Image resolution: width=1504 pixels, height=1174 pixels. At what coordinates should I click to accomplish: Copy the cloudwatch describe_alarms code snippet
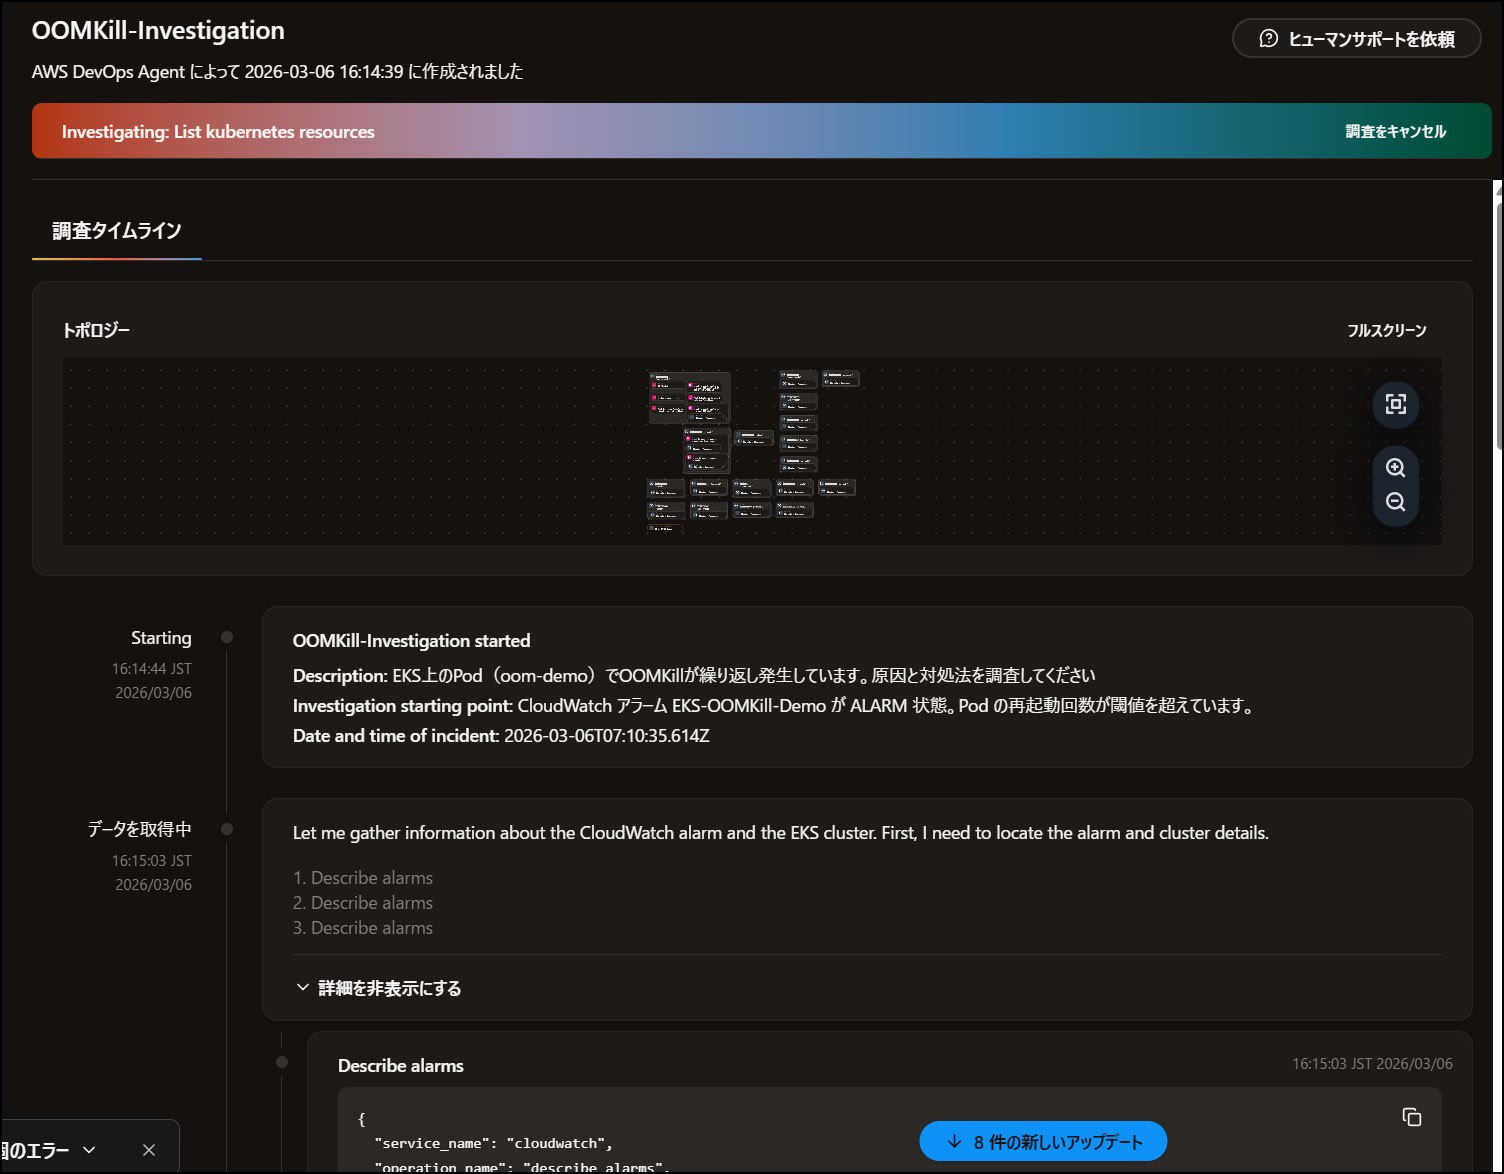(1411, 1115)
